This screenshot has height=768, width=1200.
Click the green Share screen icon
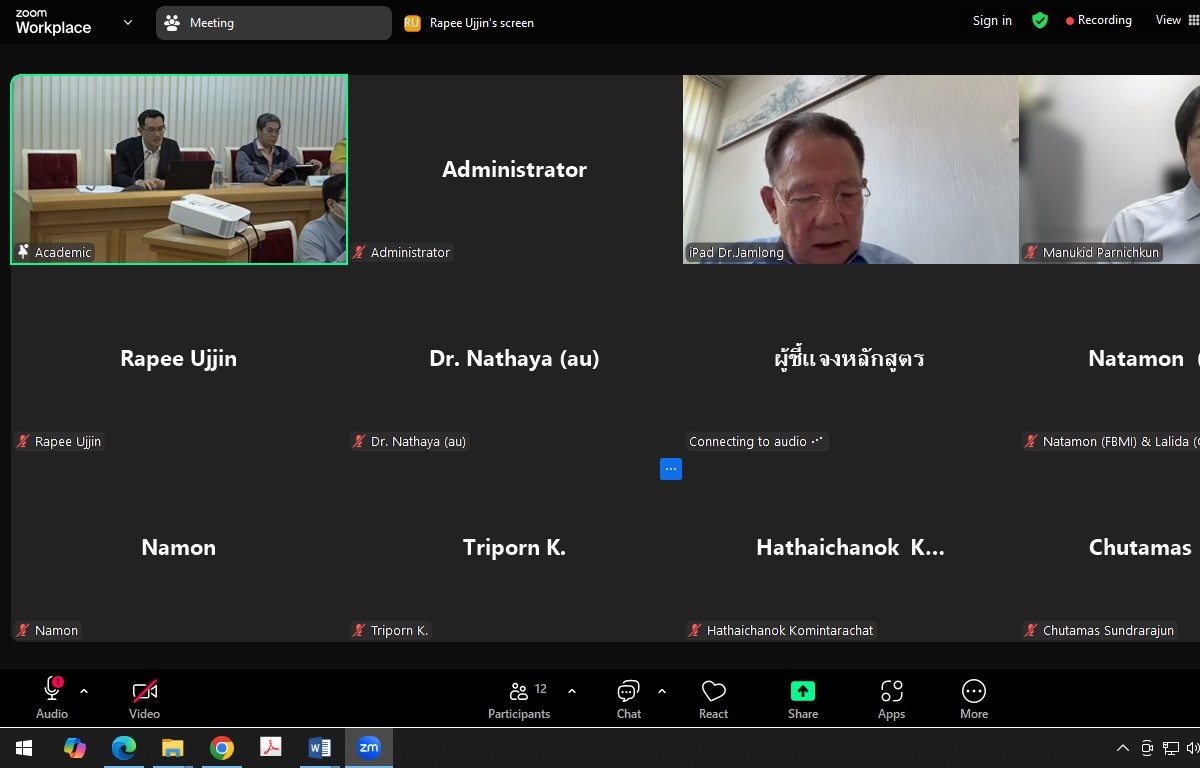point(802,691)
